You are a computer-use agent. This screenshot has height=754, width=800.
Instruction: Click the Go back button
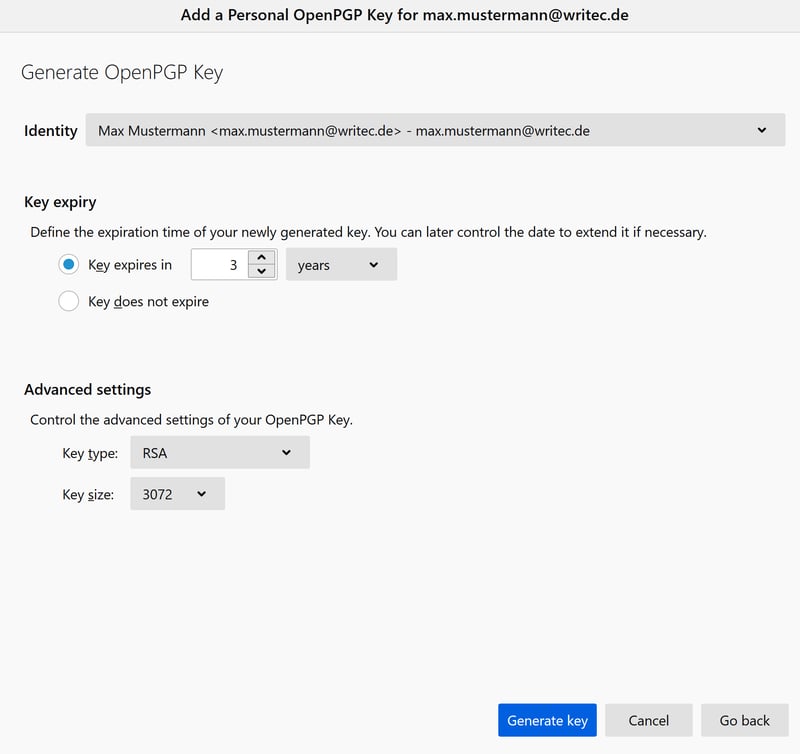tap(744, 720)
